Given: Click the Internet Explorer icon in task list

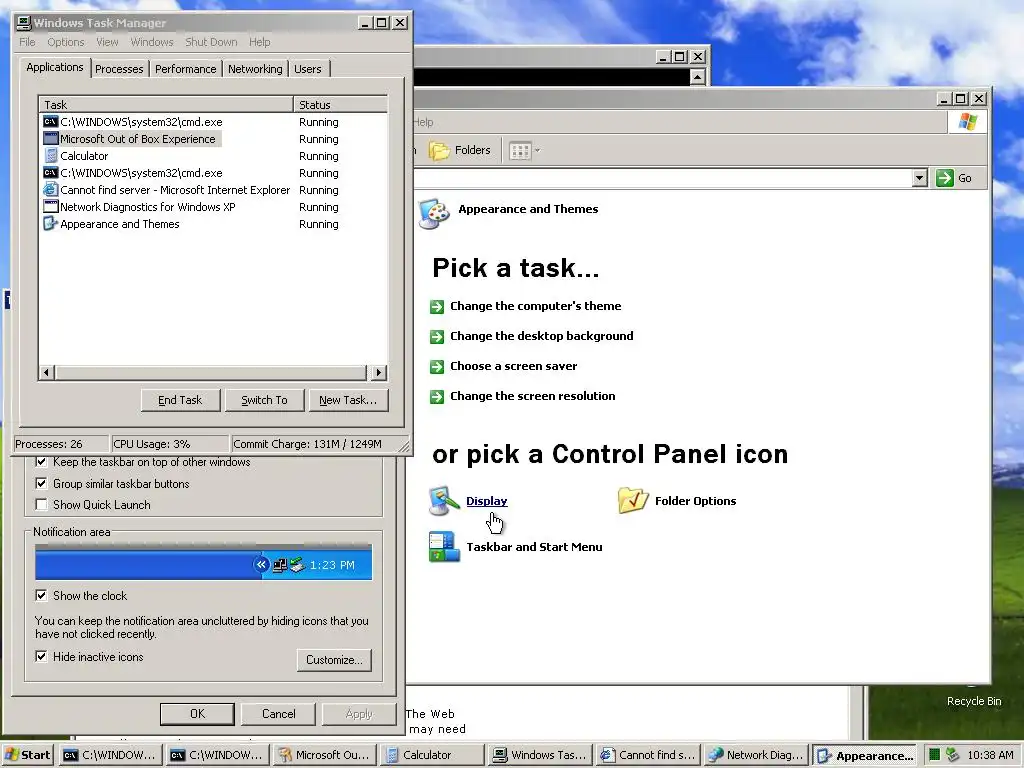Looking at the screenshot, I should 50,190.
